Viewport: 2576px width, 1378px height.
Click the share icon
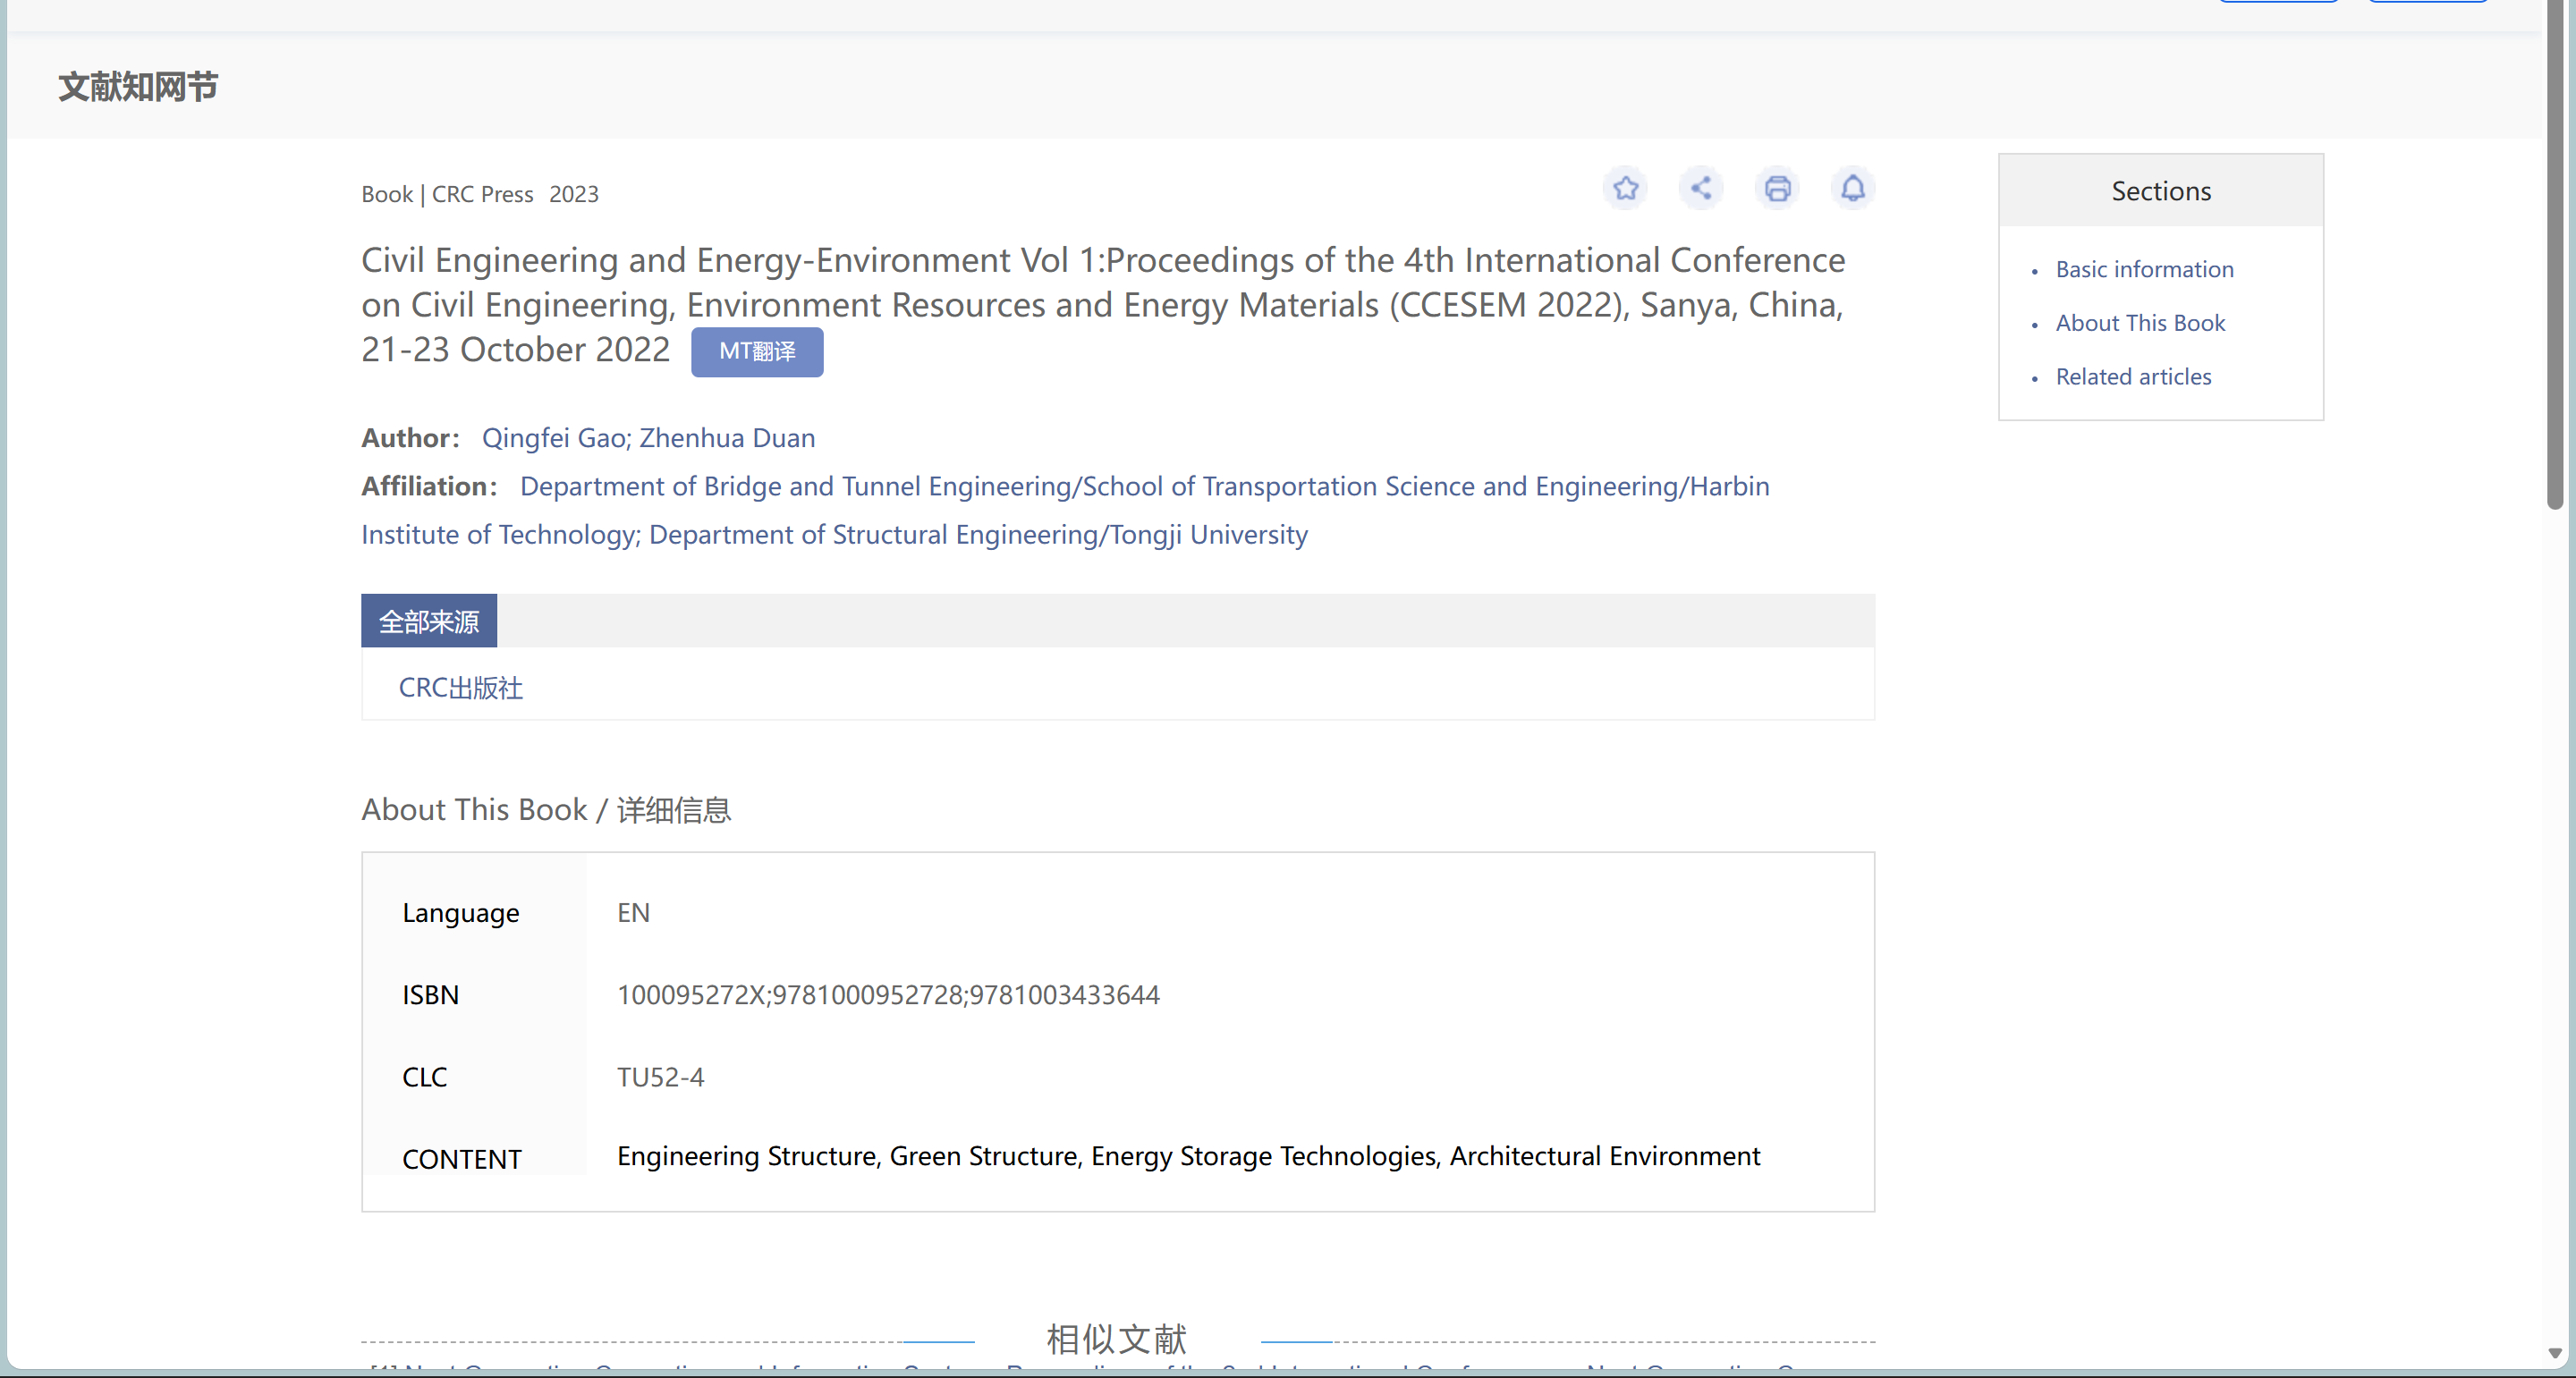(1701, 188)
